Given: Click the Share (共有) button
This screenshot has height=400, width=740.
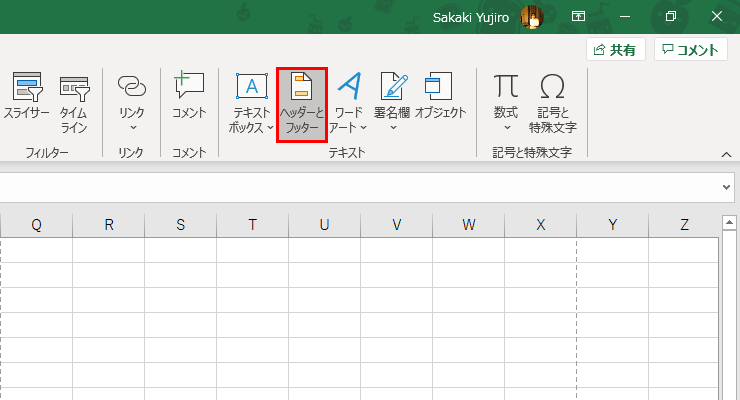Looking at the screenshot, I should pos(614,49).
